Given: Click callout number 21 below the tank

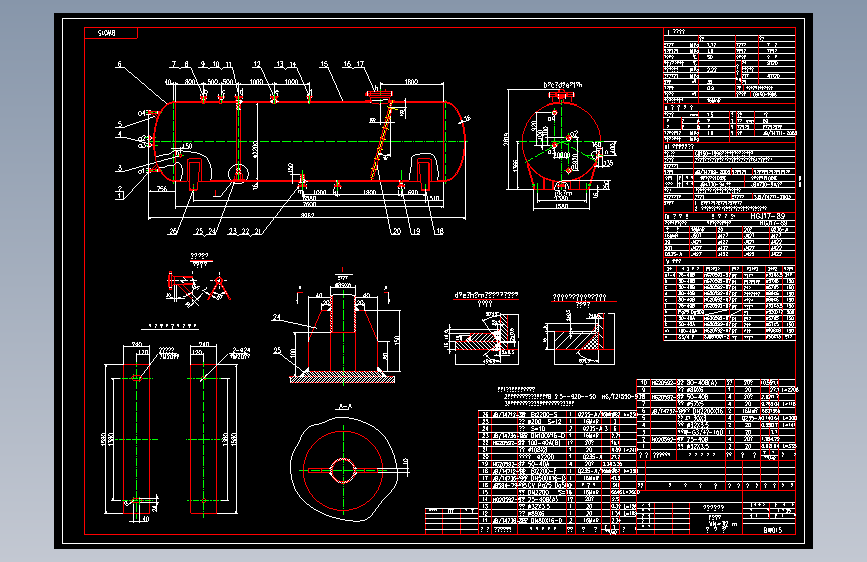Looking at the screenshot, I should point(257,231).
